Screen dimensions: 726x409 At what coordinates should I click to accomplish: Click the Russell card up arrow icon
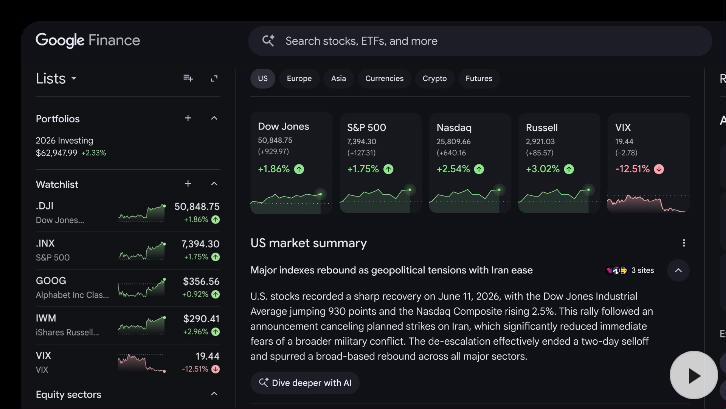[569, 169]
